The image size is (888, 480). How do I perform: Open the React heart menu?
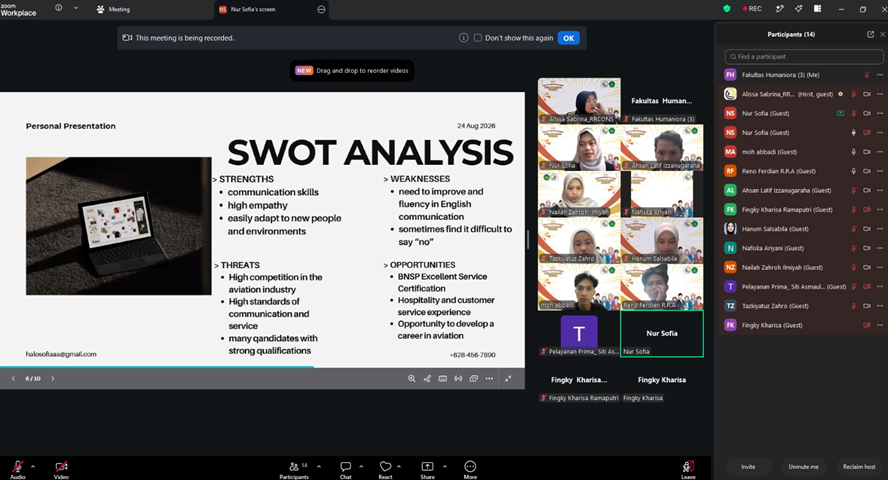(x=385, y=469)
